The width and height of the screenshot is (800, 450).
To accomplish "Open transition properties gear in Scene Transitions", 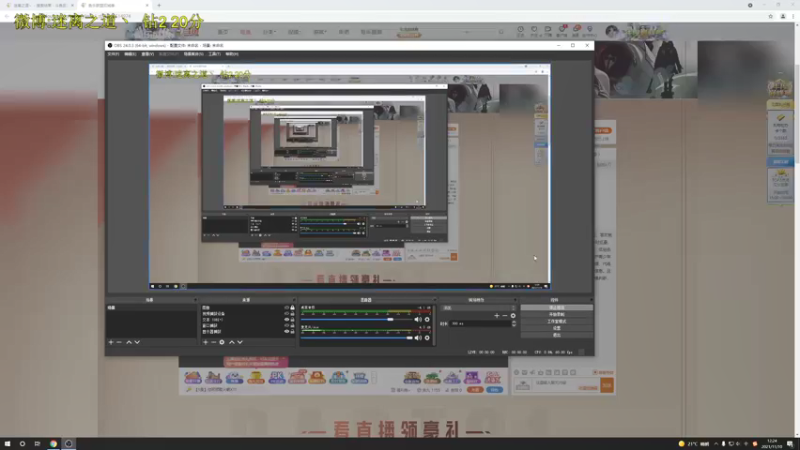I will (513, 316).
